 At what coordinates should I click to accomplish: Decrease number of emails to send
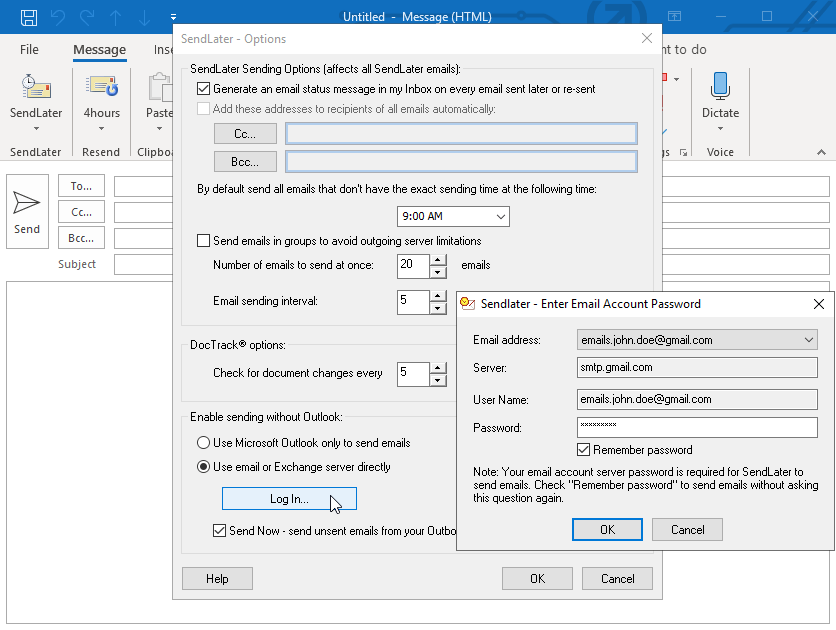coord(438,272)
